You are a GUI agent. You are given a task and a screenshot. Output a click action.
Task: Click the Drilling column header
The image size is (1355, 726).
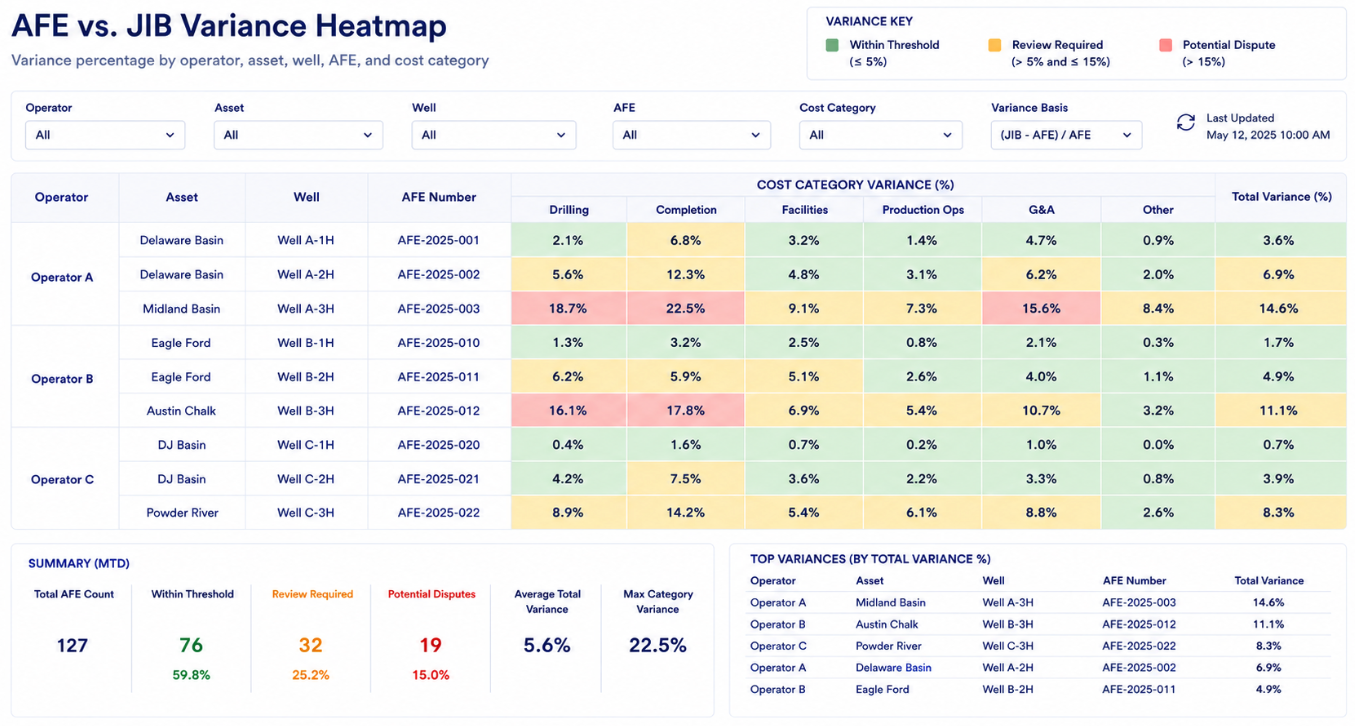point(569,210)
